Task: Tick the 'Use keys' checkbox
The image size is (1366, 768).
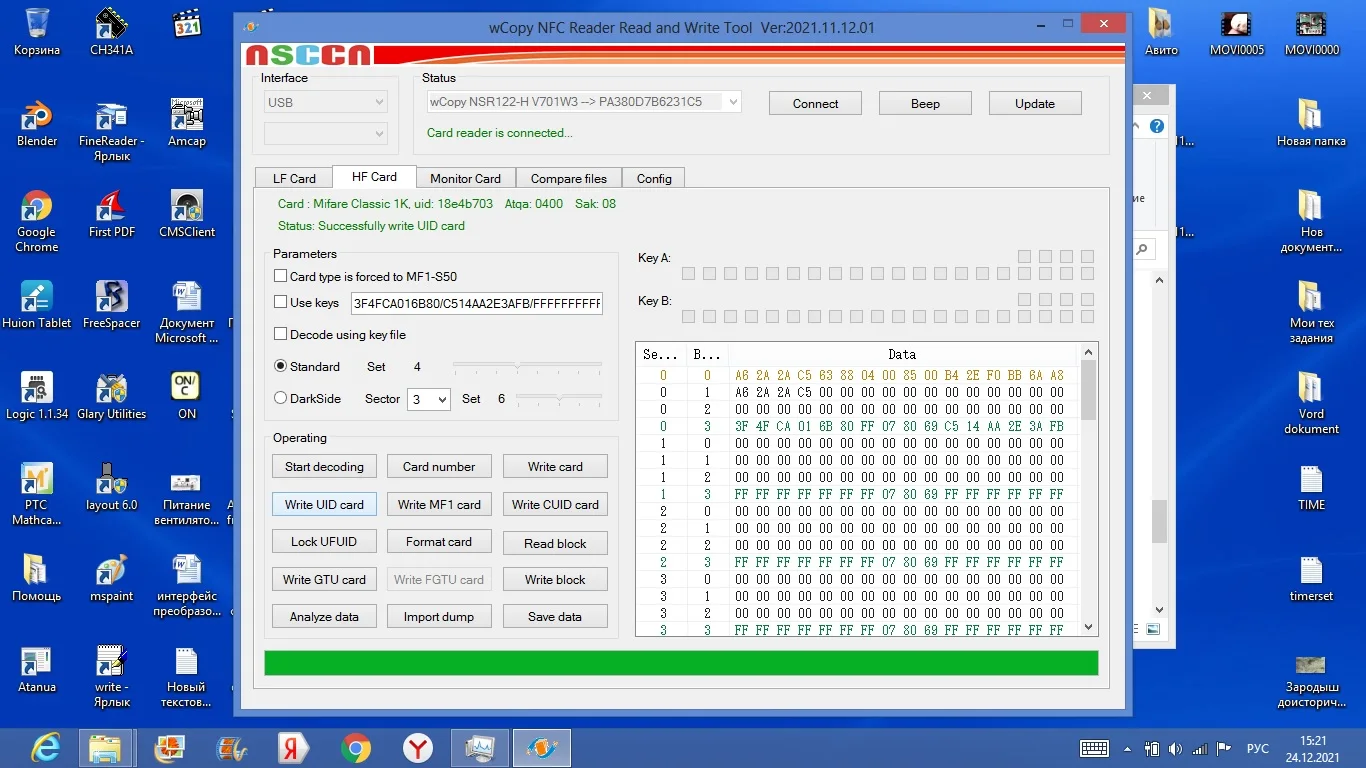Action: click(281, 302)
